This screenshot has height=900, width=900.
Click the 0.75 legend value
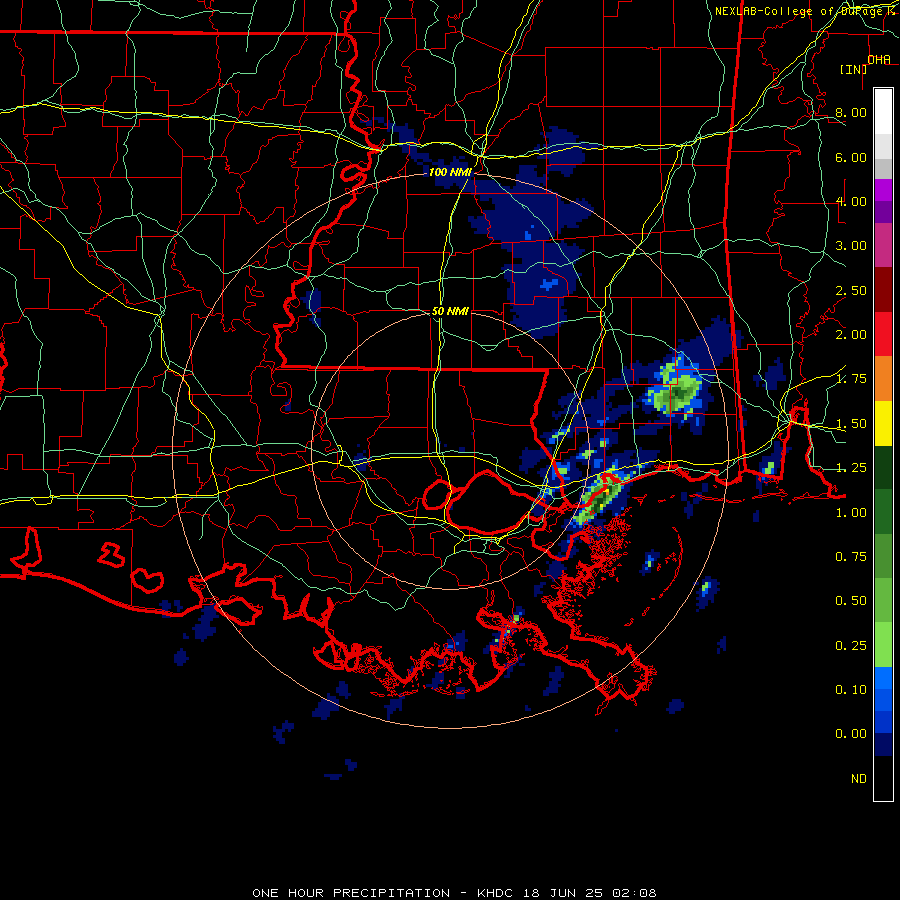[x=851, y=557]
